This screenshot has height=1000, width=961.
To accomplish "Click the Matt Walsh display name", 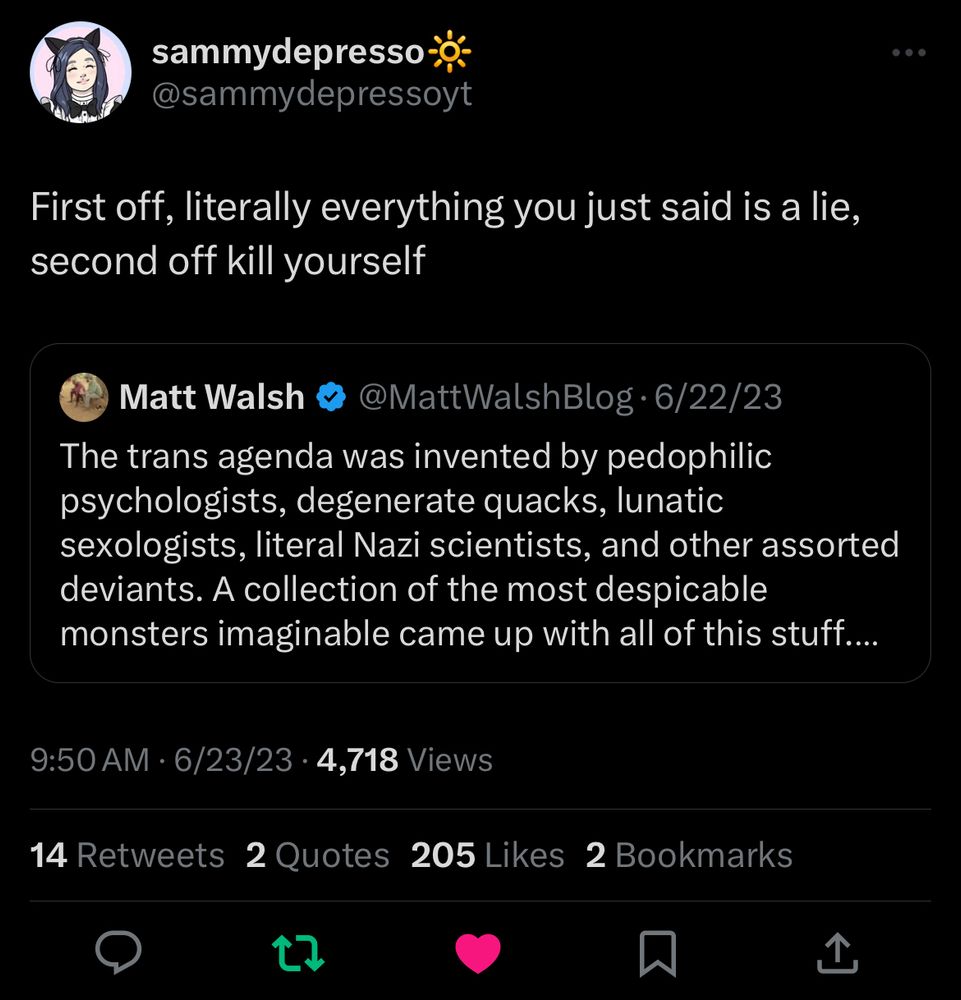I will pyautogui.click(x=211, y=398).
